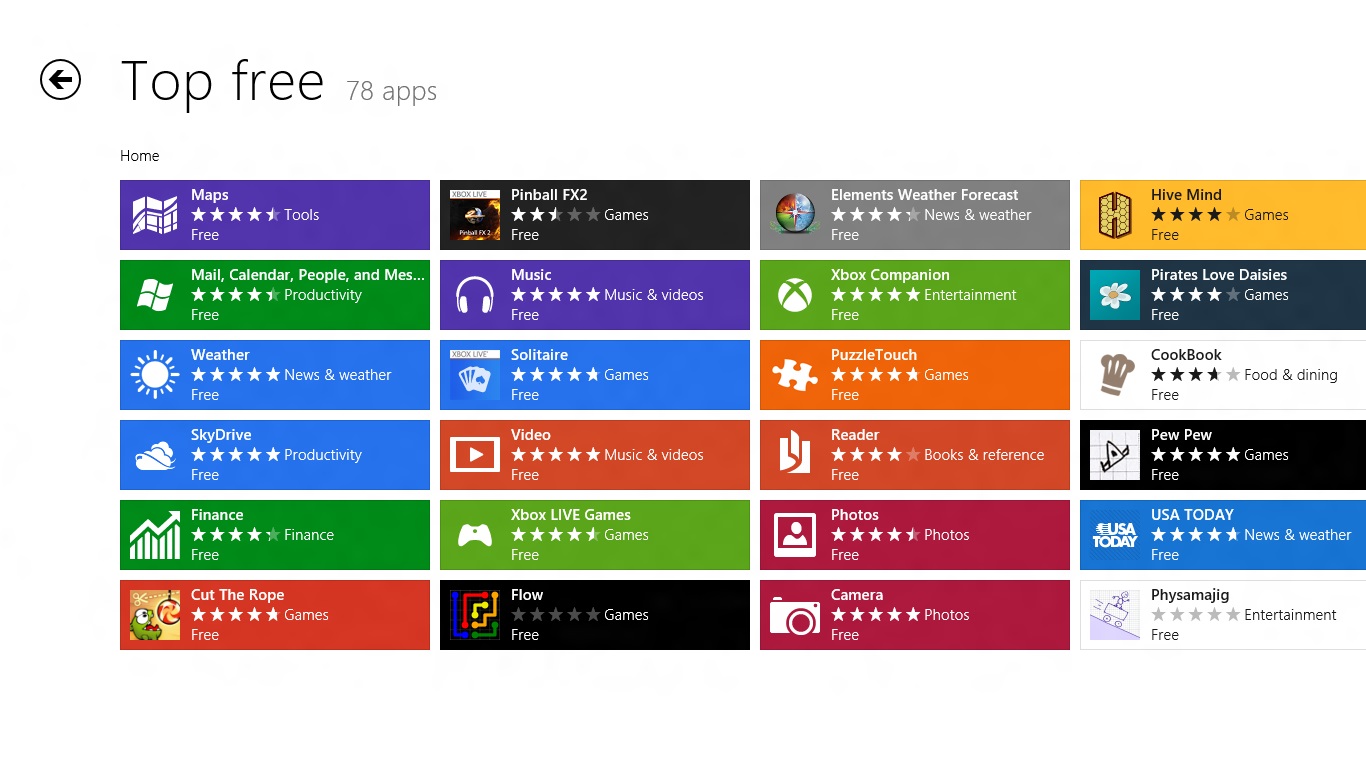This screenshot has height=768, width=1366.
Task: Click the back arrow button
Action: click(x=60, y=80)
